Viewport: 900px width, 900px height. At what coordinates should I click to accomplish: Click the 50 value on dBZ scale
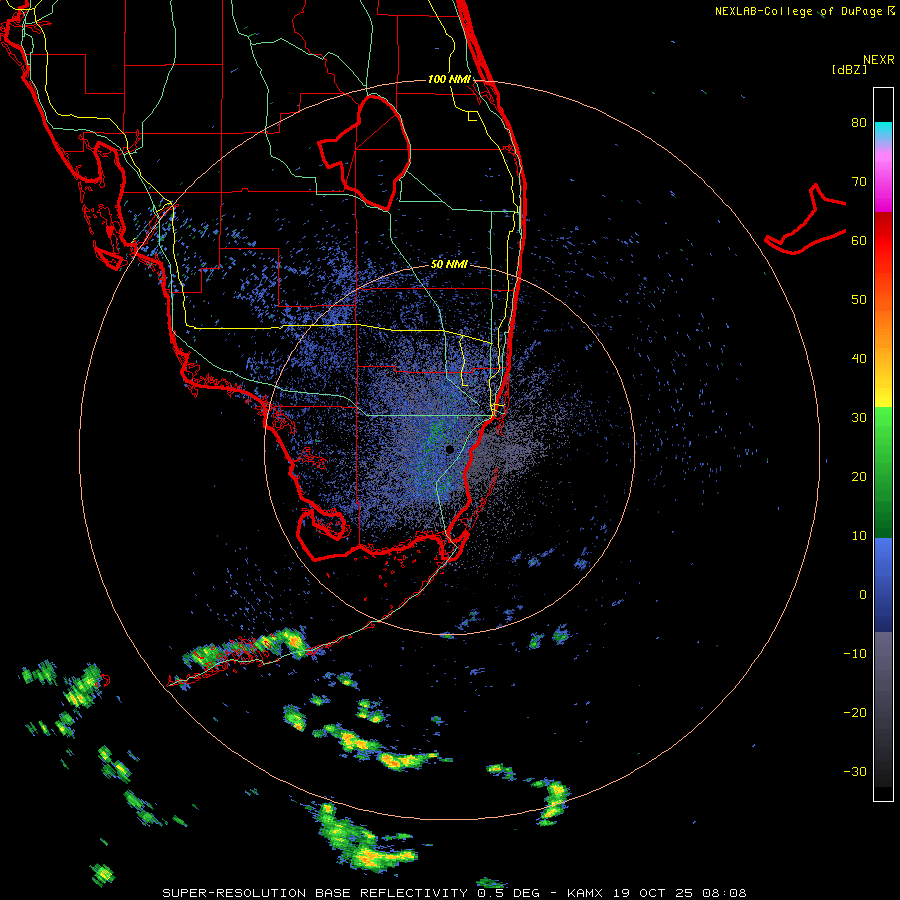tap(859, 300)
